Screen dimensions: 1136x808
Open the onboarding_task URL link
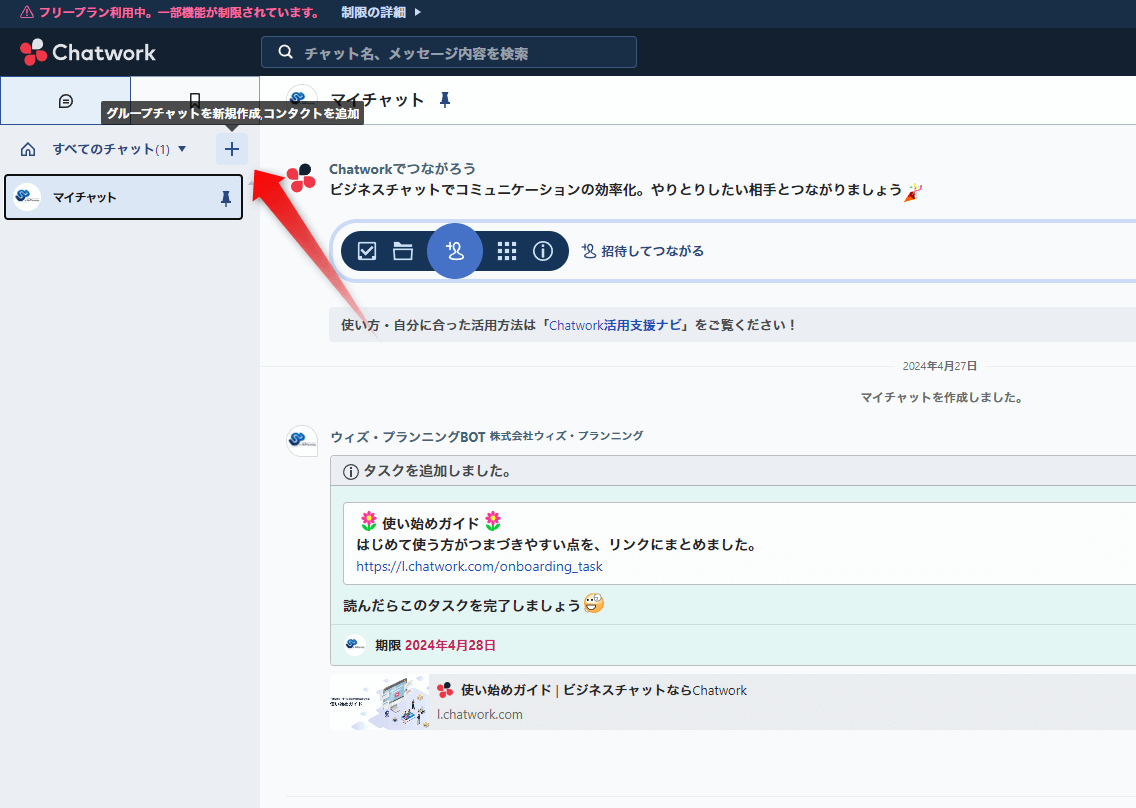point(479,567)
